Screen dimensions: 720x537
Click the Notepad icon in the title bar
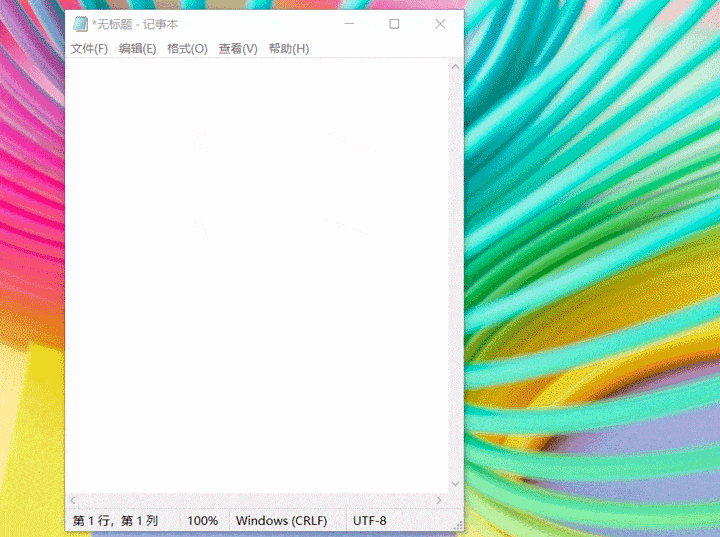click(x=81, y=24)
